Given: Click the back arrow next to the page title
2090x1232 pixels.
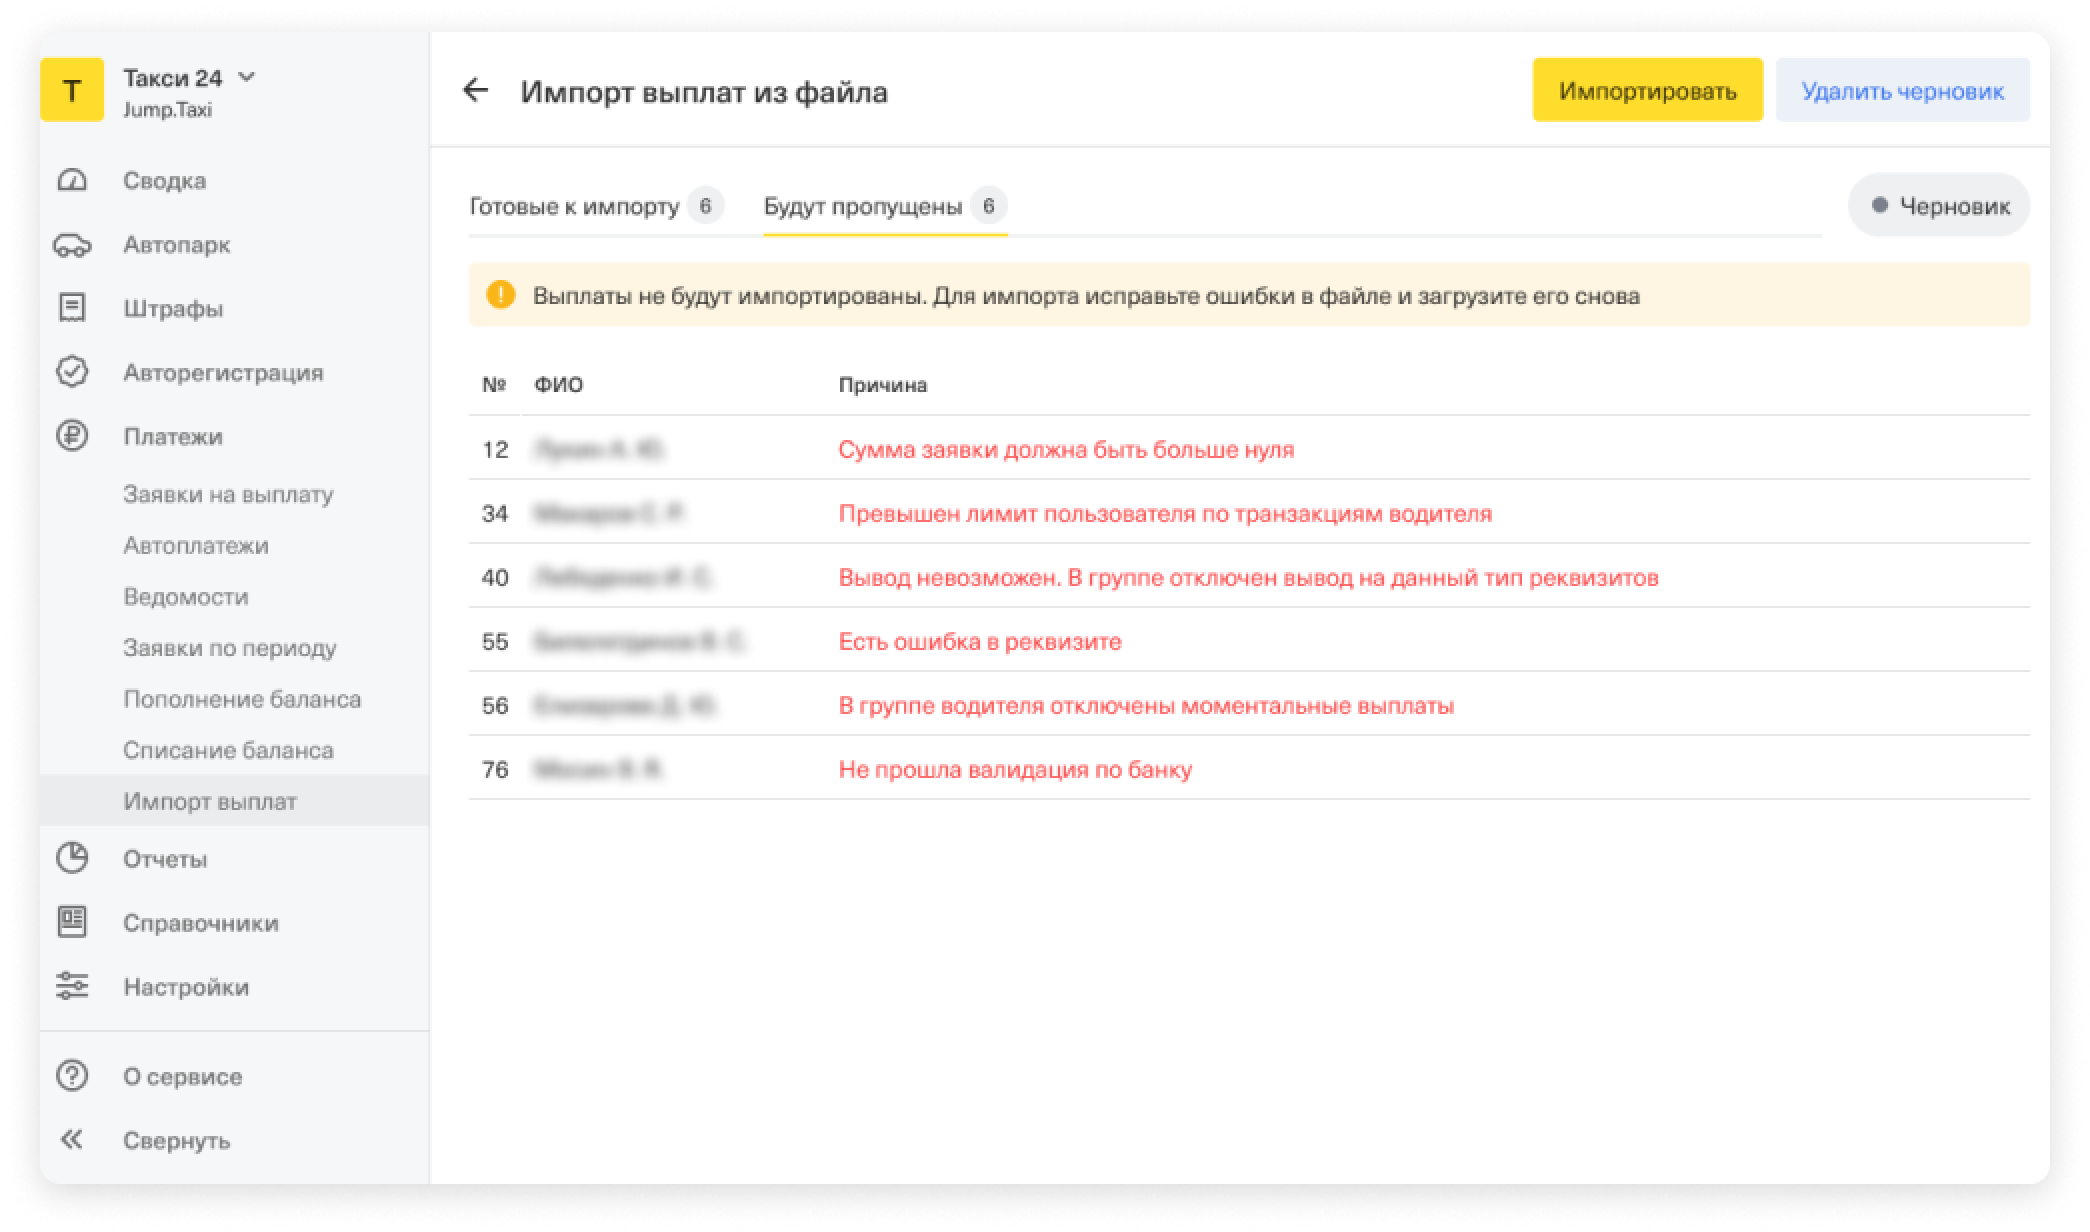Looking at the screenshot, I should click(x=476, y=91).
